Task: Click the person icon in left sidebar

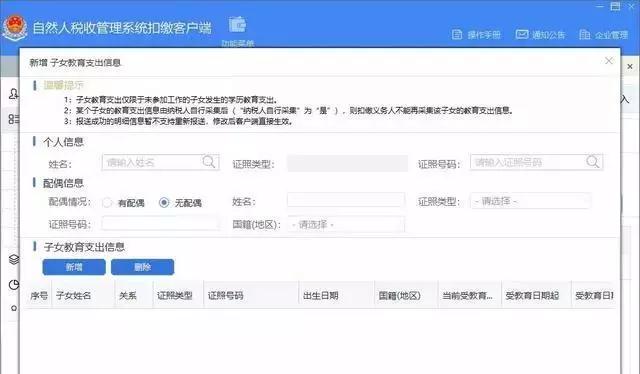Action: 13,94
